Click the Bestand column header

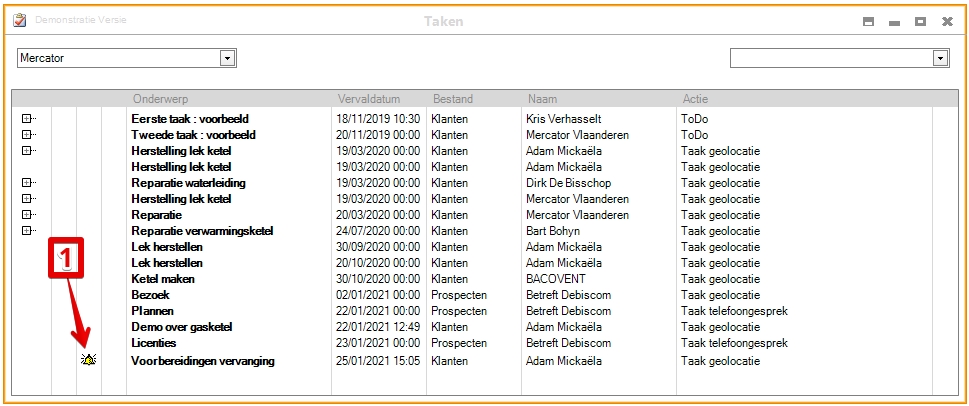point(453,99)
